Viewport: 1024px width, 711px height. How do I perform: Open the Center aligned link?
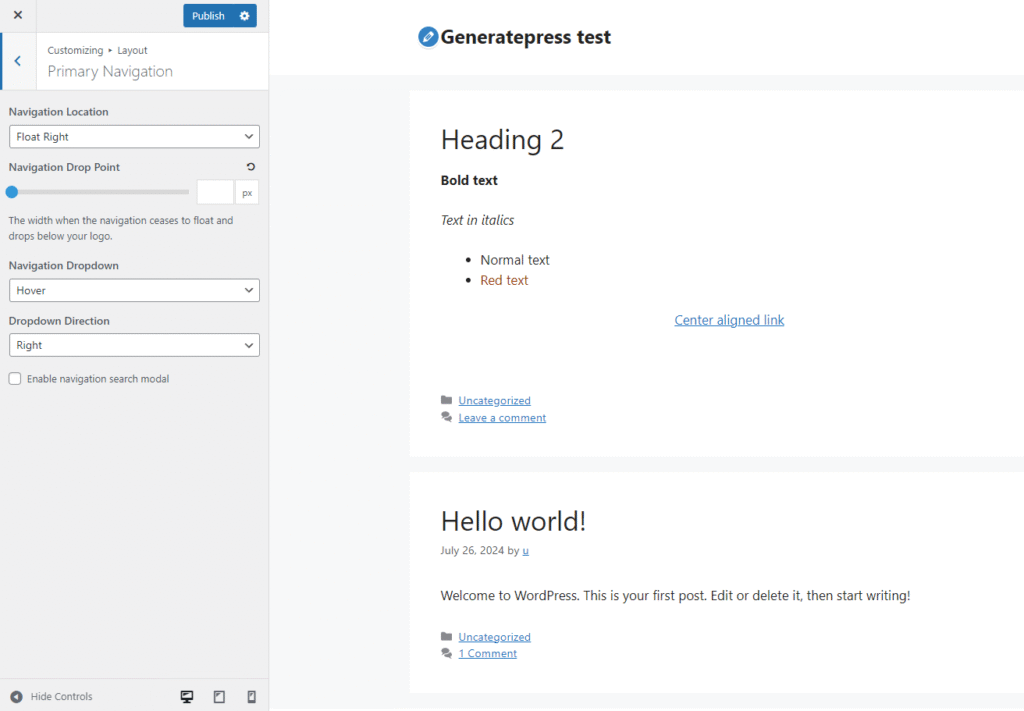[x=729, y=320]
